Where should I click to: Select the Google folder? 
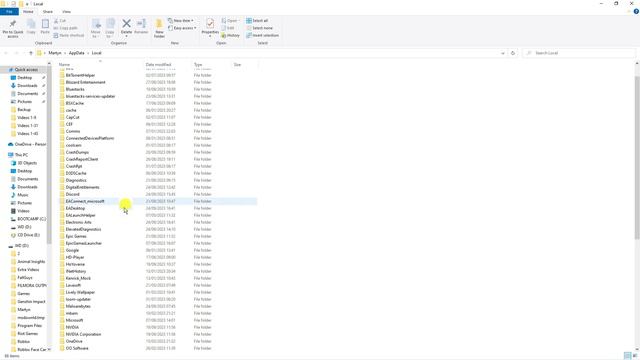coord(72,250)
